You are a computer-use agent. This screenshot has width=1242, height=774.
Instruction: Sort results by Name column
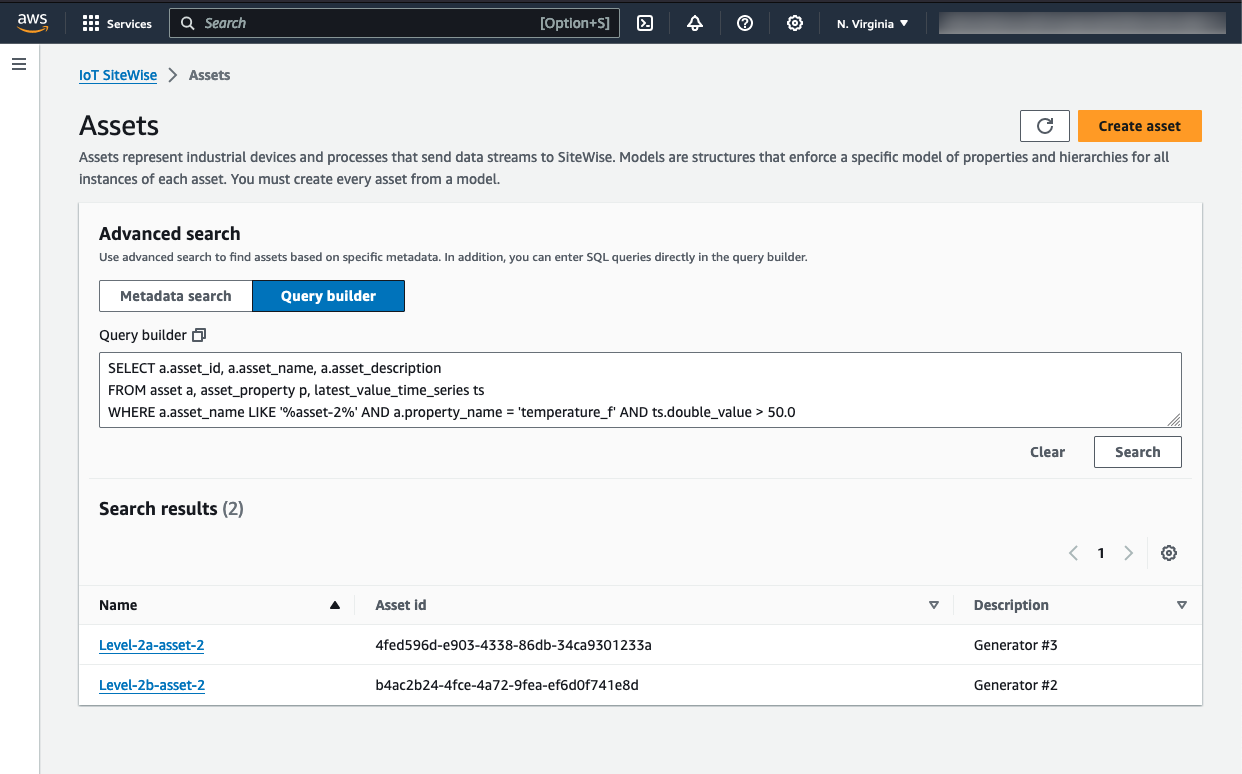[x=334, y=605]
